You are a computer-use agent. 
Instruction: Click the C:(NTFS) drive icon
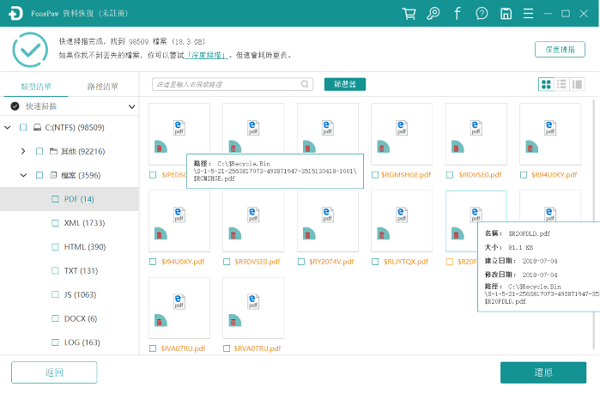tap(37, 127)
